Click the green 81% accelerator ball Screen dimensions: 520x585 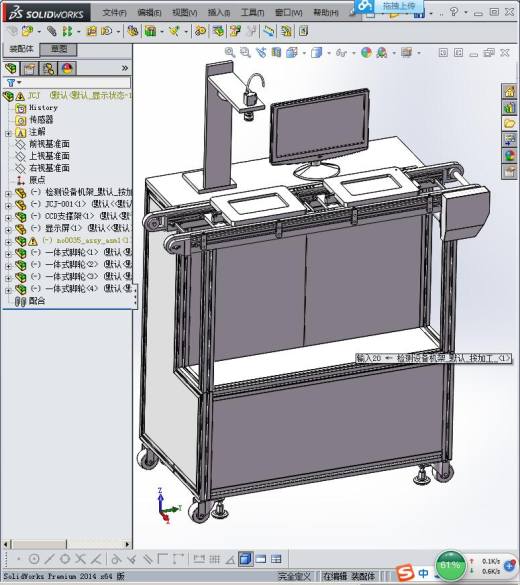(x=450, y=566)
